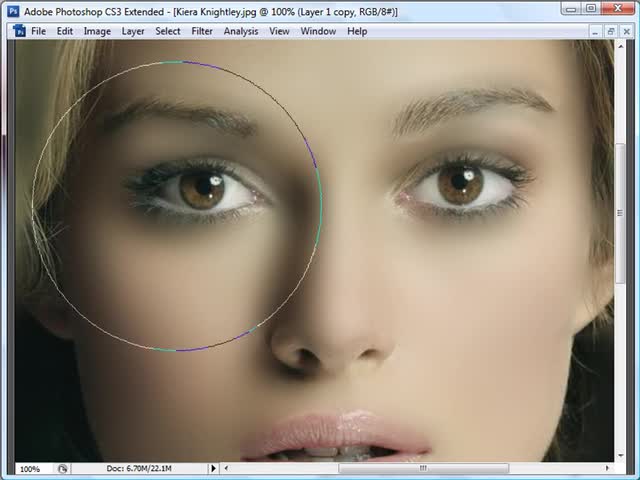Click the vertical scrollbar up arrow
The image size is (640, 480).
click(619, 48)
